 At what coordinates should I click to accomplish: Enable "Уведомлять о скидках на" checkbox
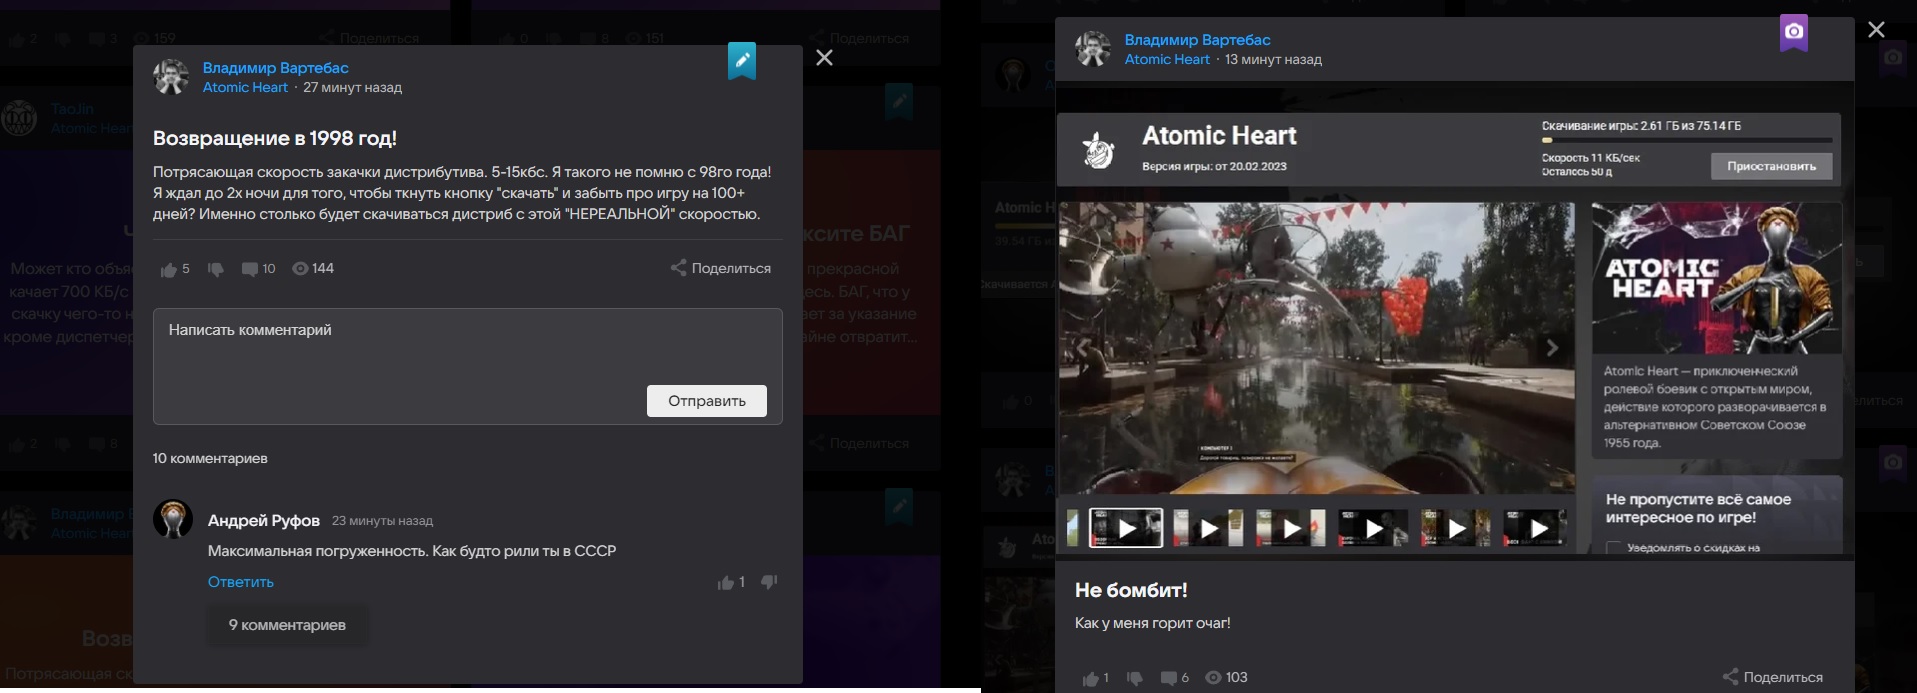coord(1613,548)
